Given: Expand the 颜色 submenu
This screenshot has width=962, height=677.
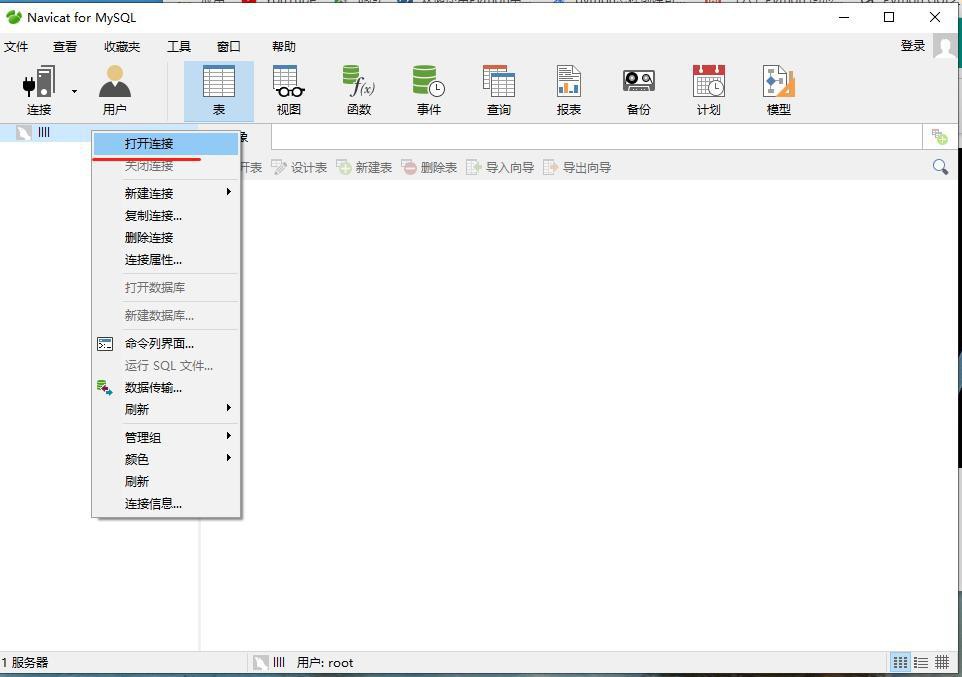Looking at the screenshot, I should 166,459.
